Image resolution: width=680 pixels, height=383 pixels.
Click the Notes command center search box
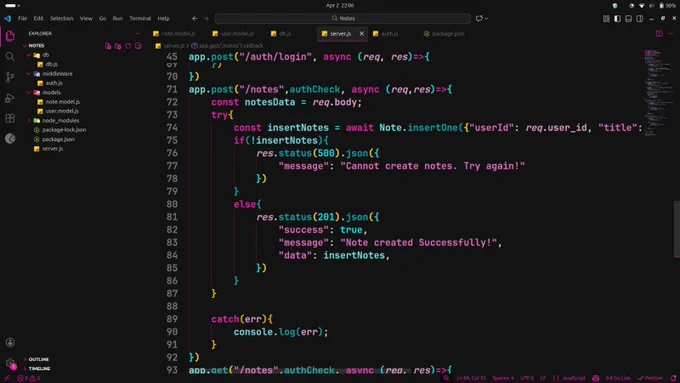343,19
